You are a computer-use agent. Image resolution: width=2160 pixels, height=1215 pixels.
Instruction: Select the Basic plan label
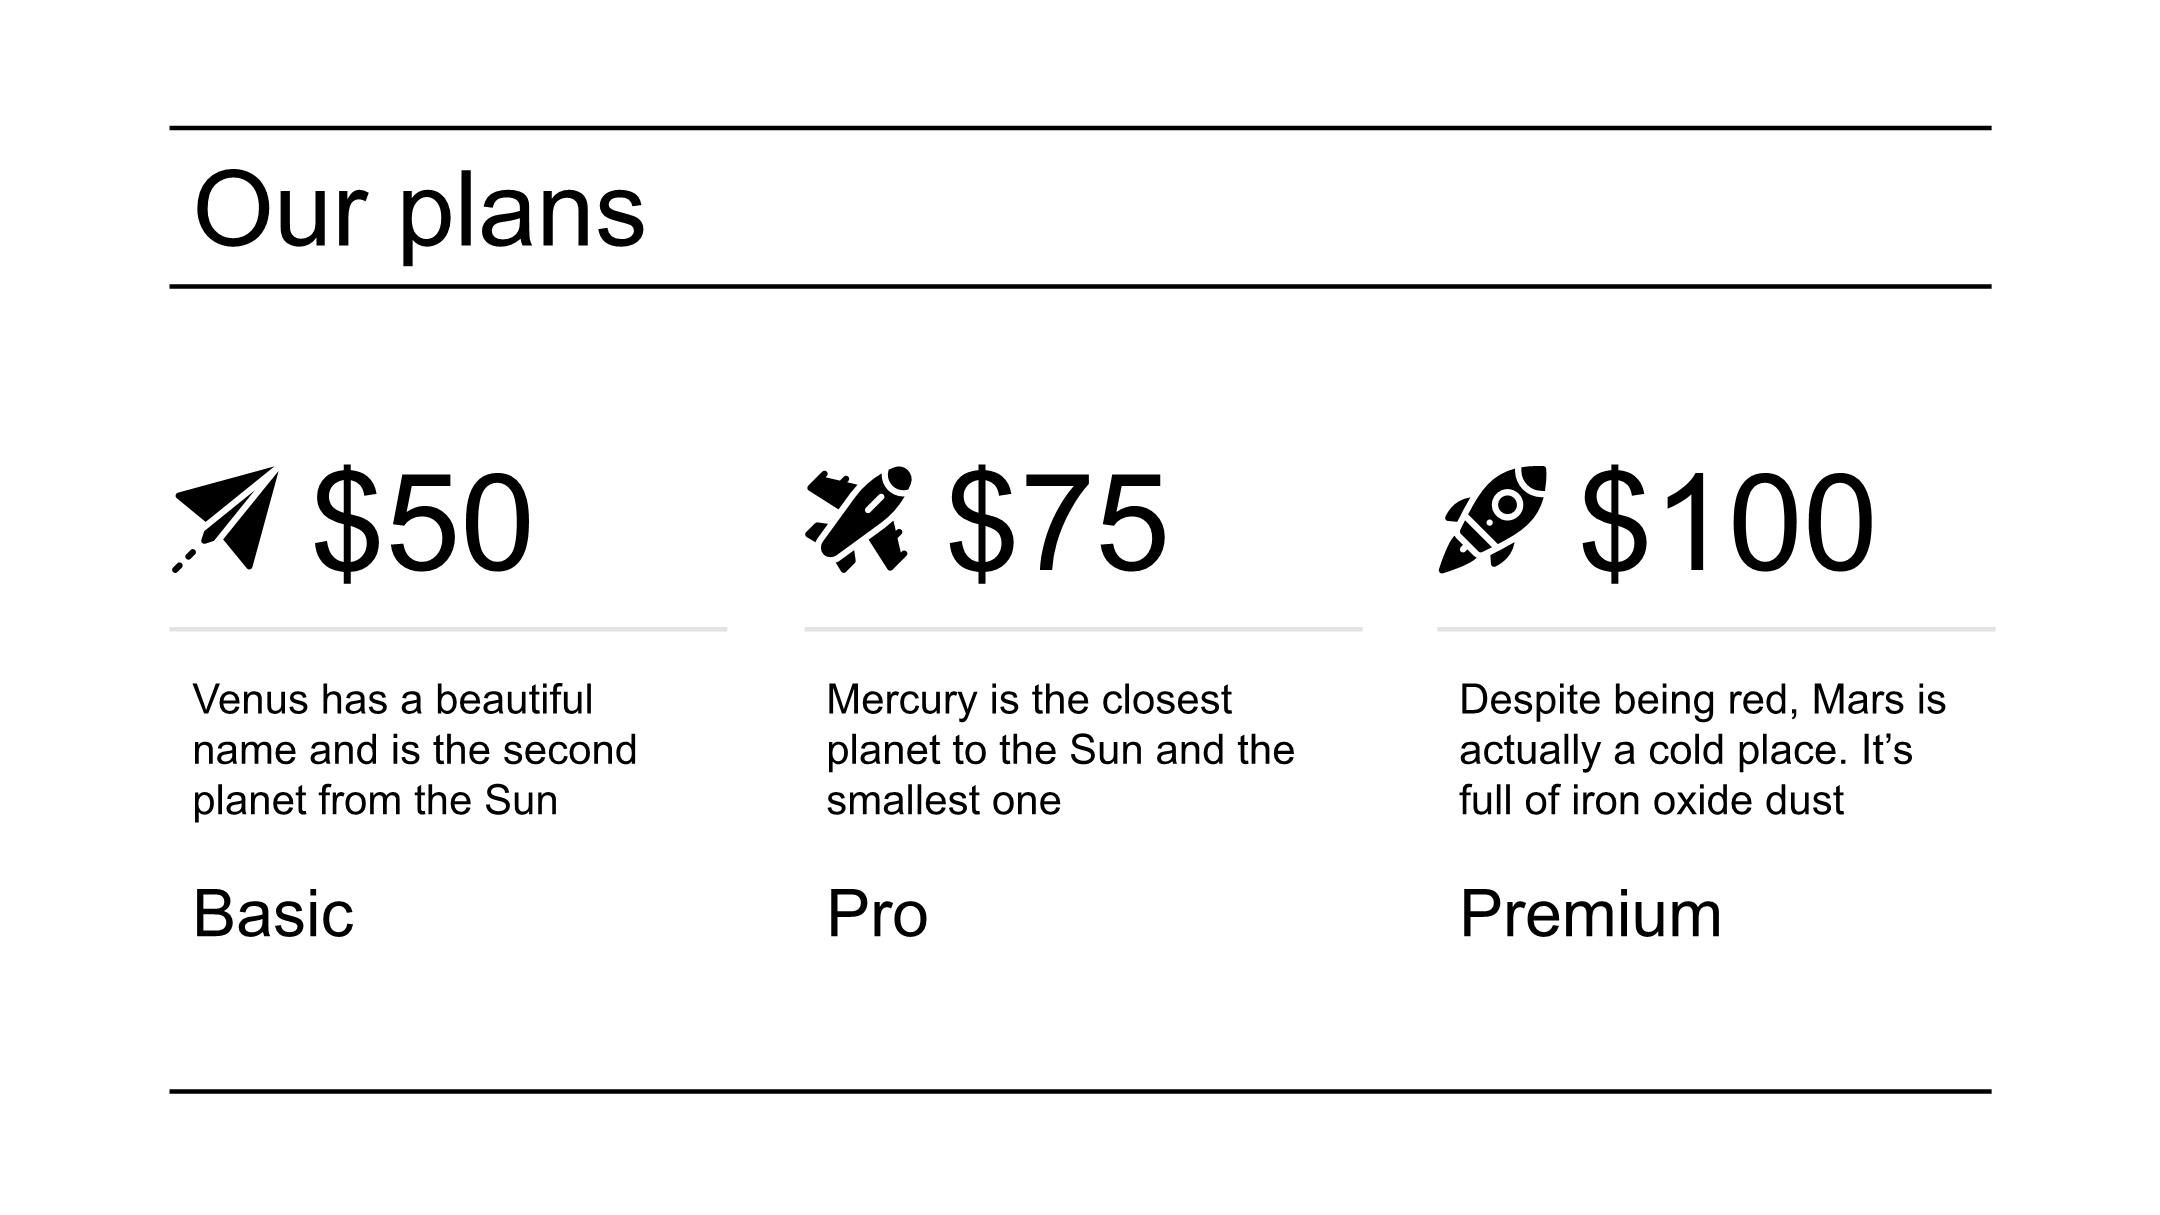[273, 914]
